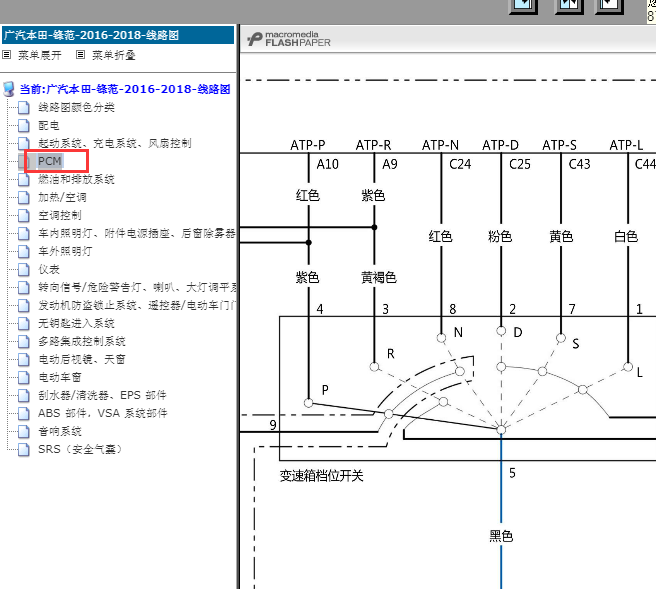Screen dimensions: 656x589
Task: Click page icon next to 燃油和排放系统
Action: 24,179
